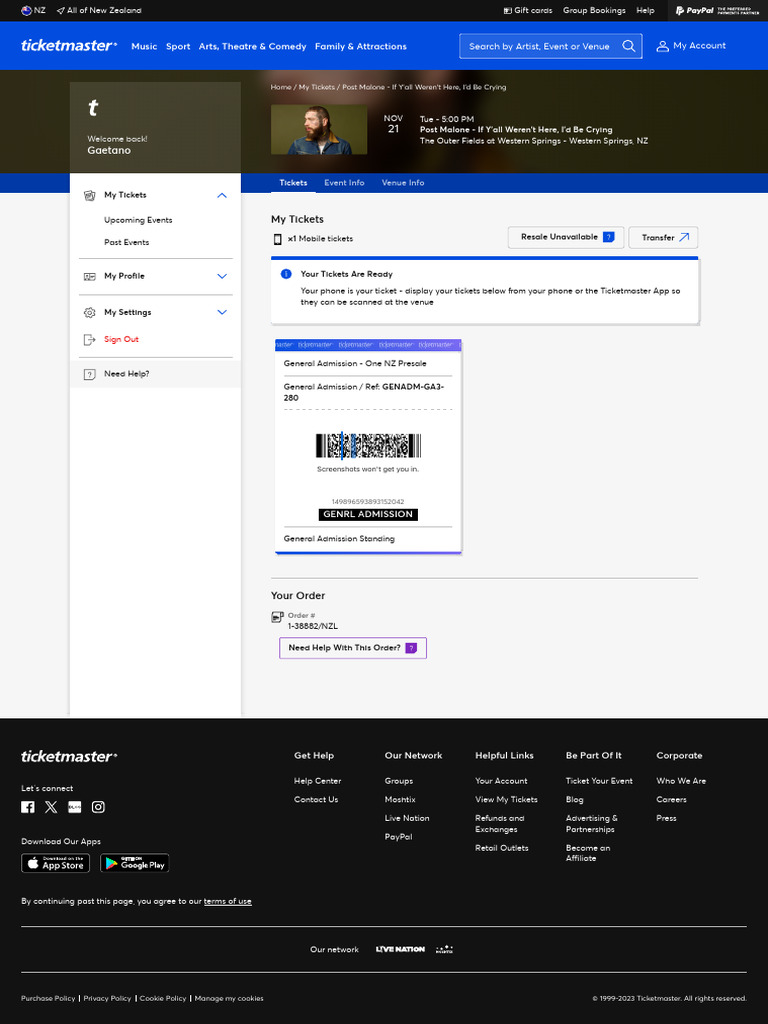The height and width of the screenshot is (1024, 768).
Task: Click the My Profile card icon
Action: [89, 276]
